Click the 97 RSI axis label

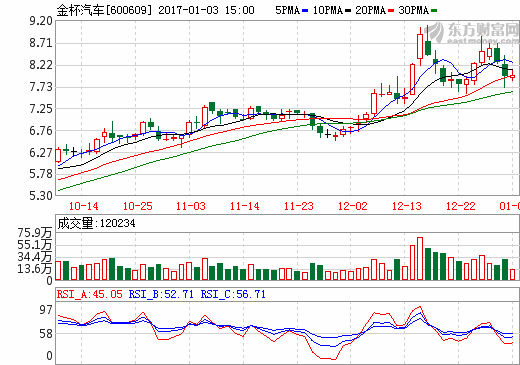click(46, 310)
